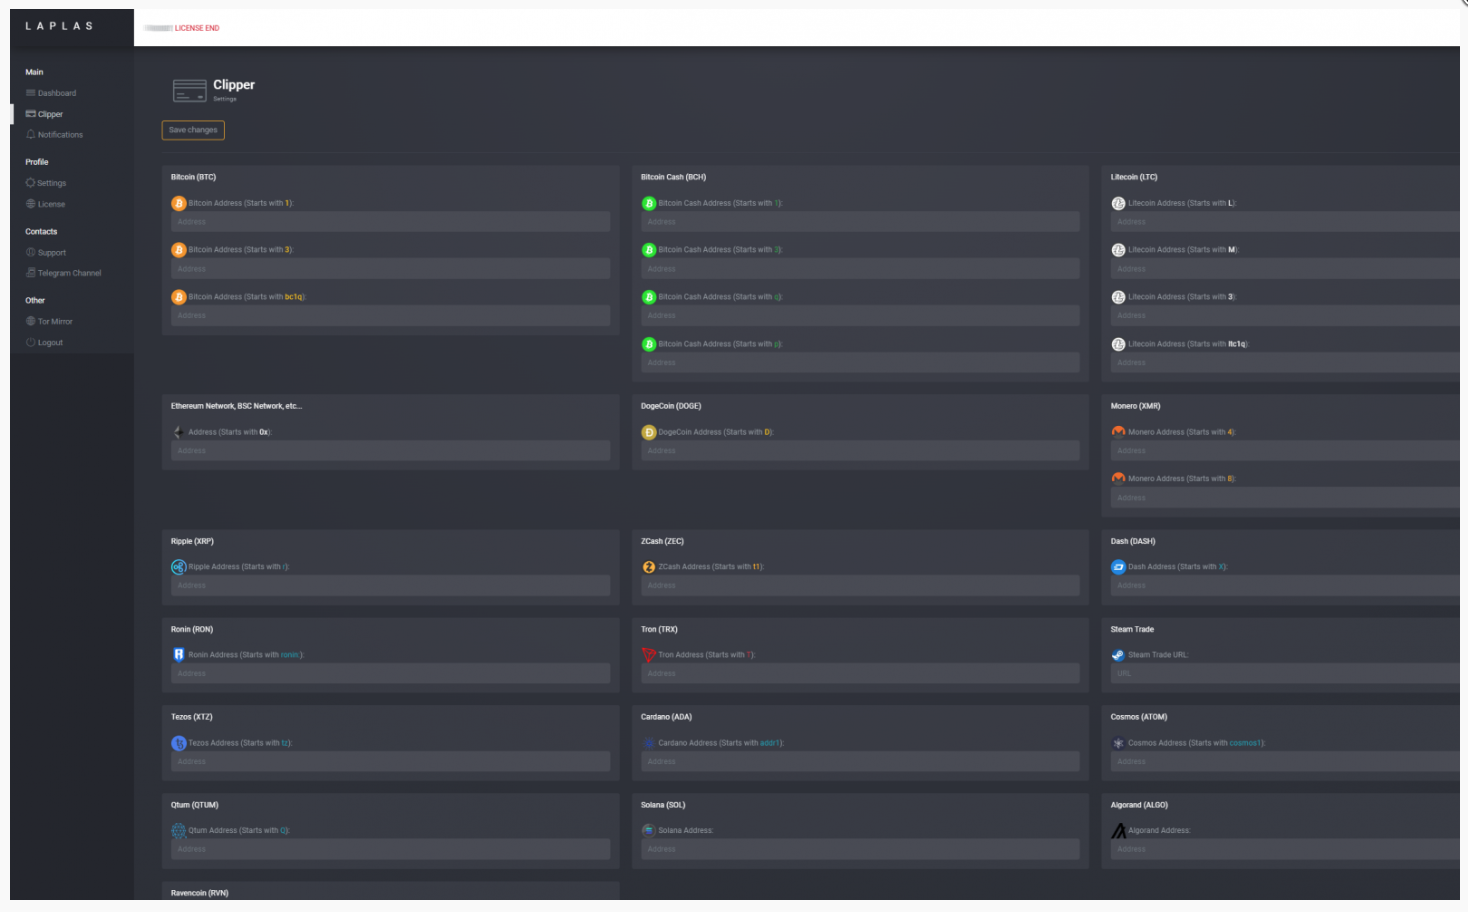
Task: Focus the Monero 'Starts with 8' address field
Action: click(1285, 498)
